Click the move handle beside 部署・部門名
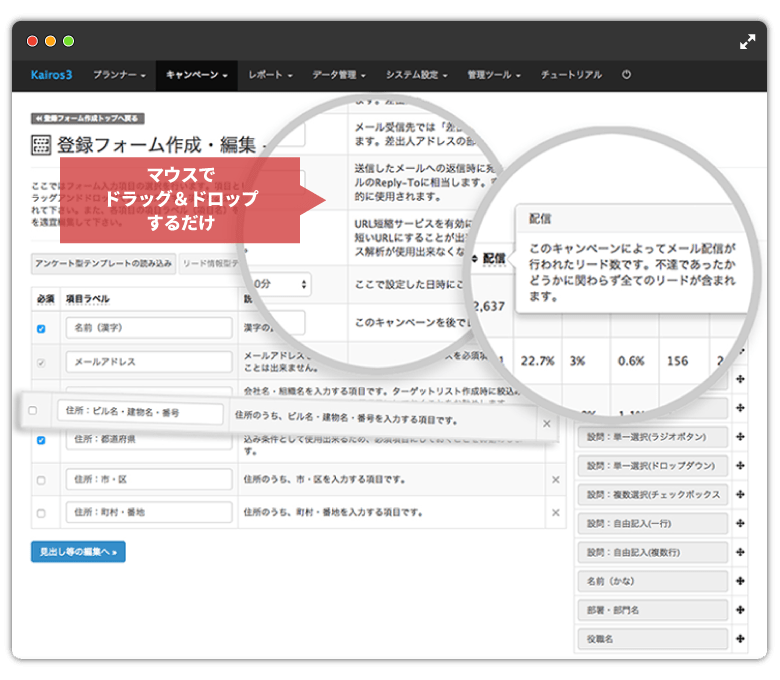This screenshot has height=680, width=780. click(740, 609)
